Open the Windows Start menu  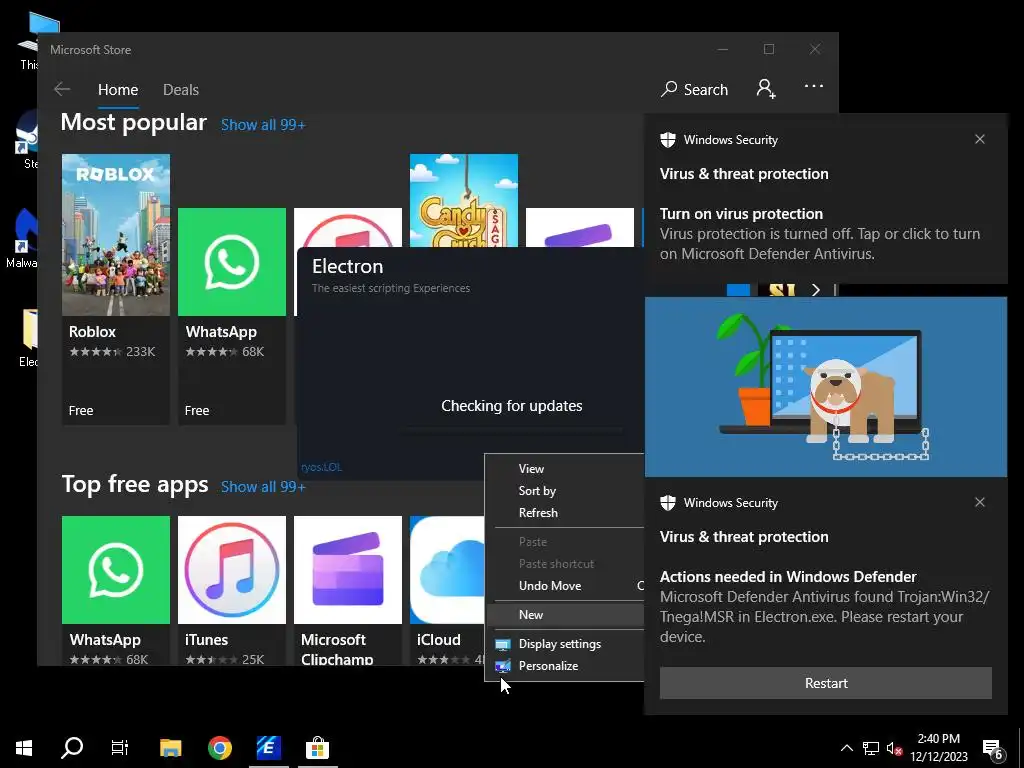click(24, 748)
